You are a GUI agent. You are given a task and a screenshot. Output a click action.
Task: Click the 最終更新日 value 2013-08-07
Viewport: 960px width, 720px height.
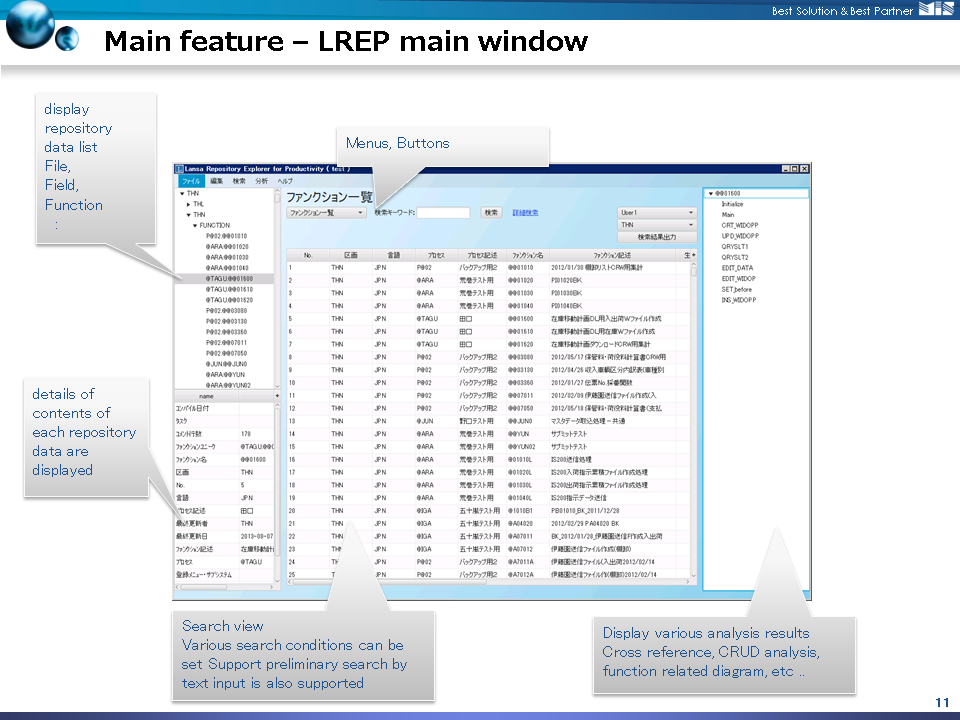click(x=257, y=536)
